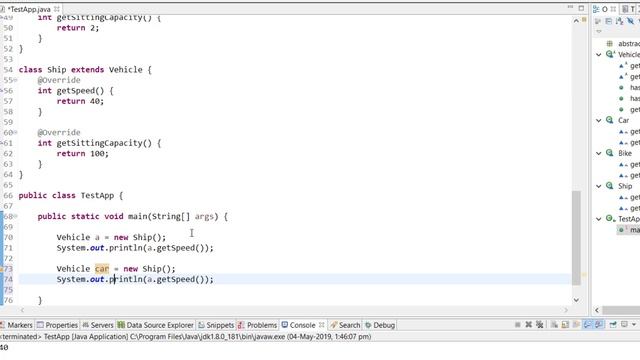Open the Debug tab
This screenshot has height=360, width=640.
click(380, 325)
